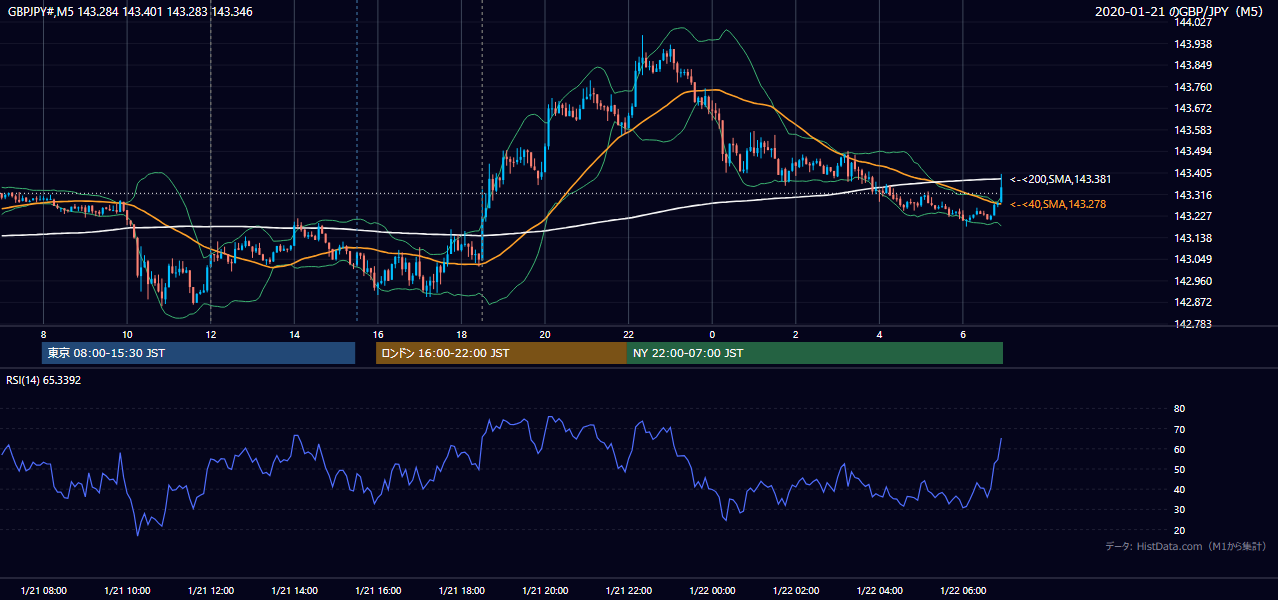Click the bottom time label 1/21 22:00
The width and height of the screenshot is (1278, 600).
628,590
